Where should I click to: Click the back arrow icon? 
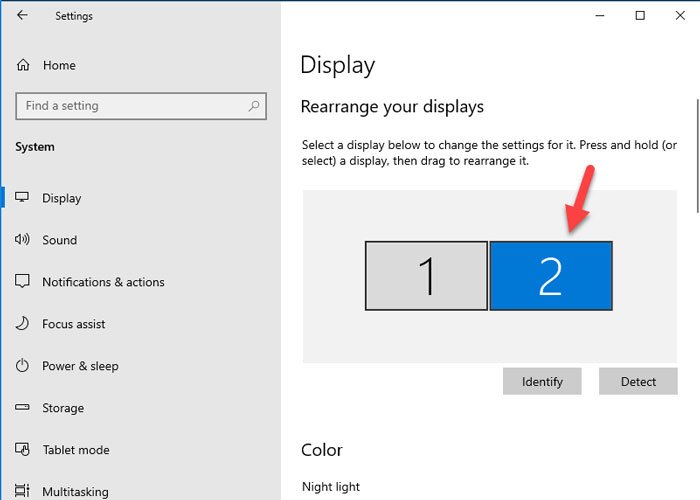click(x=22, y=15)
